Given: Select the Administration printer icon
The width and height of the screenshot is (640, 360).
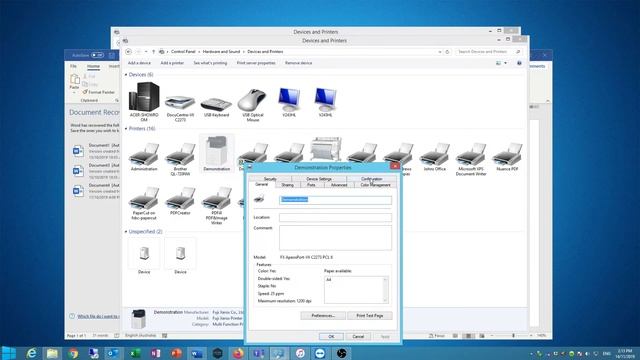Looking at the screenshot, I should (x=144, y=154).
